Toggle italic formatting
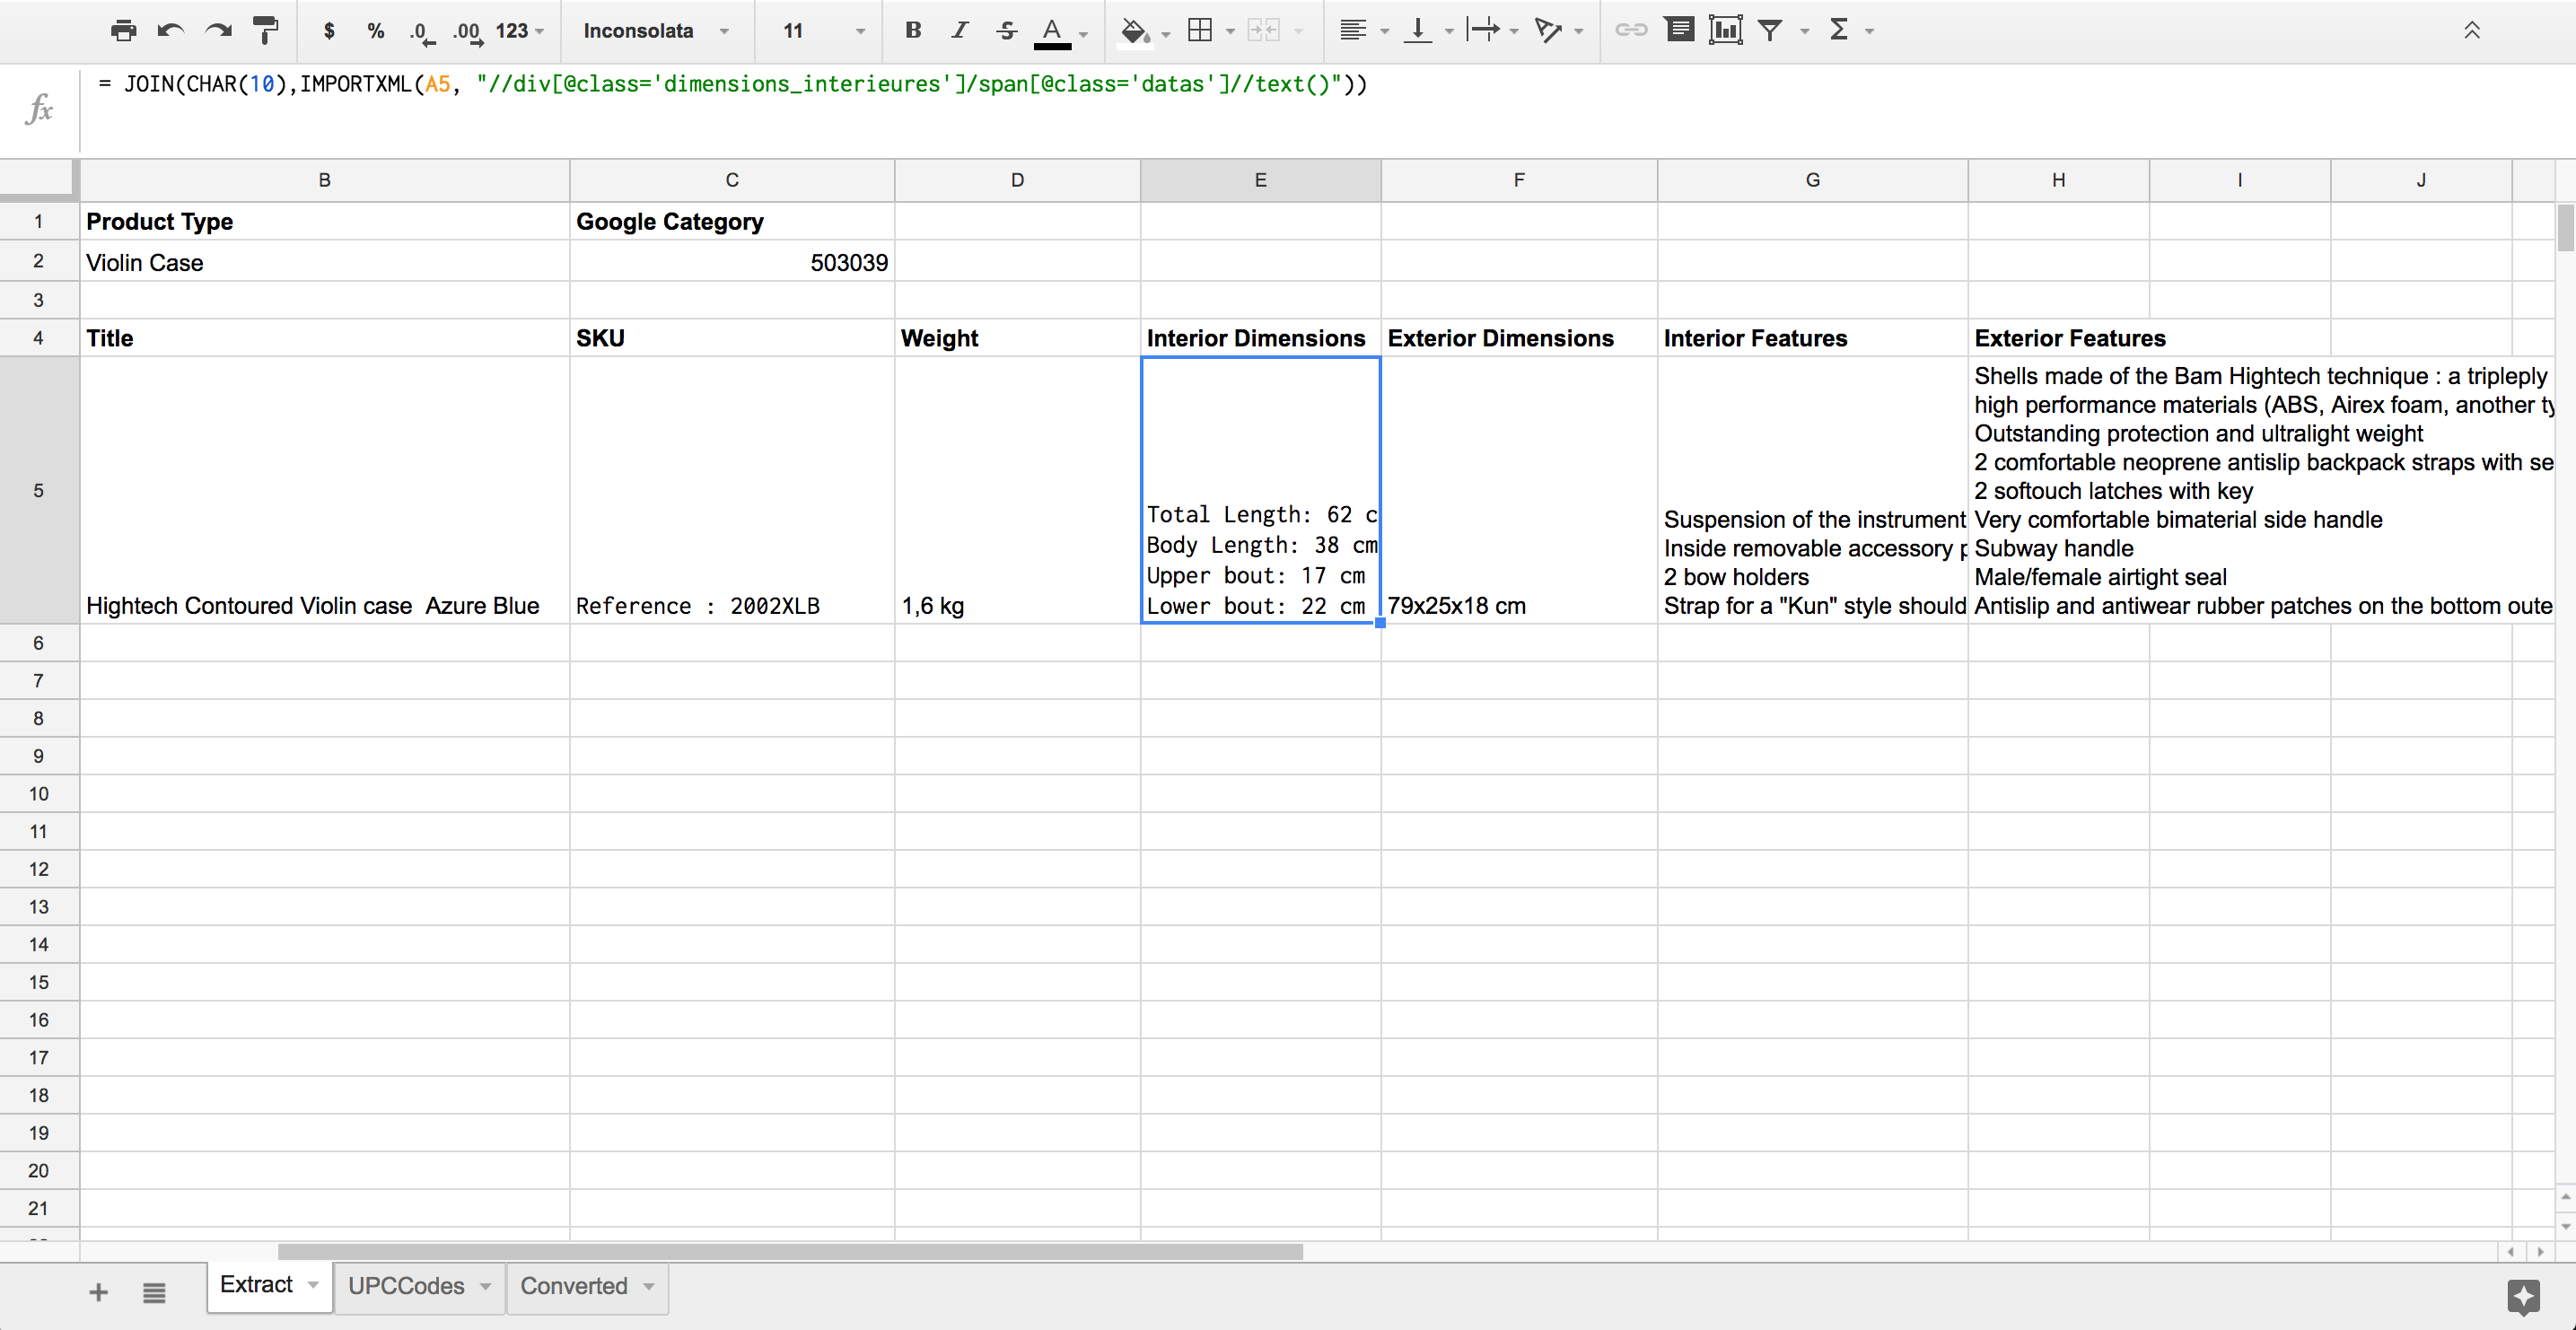Image resolution: width=2576 pixels, height=1330 pixels. point(960,31)
